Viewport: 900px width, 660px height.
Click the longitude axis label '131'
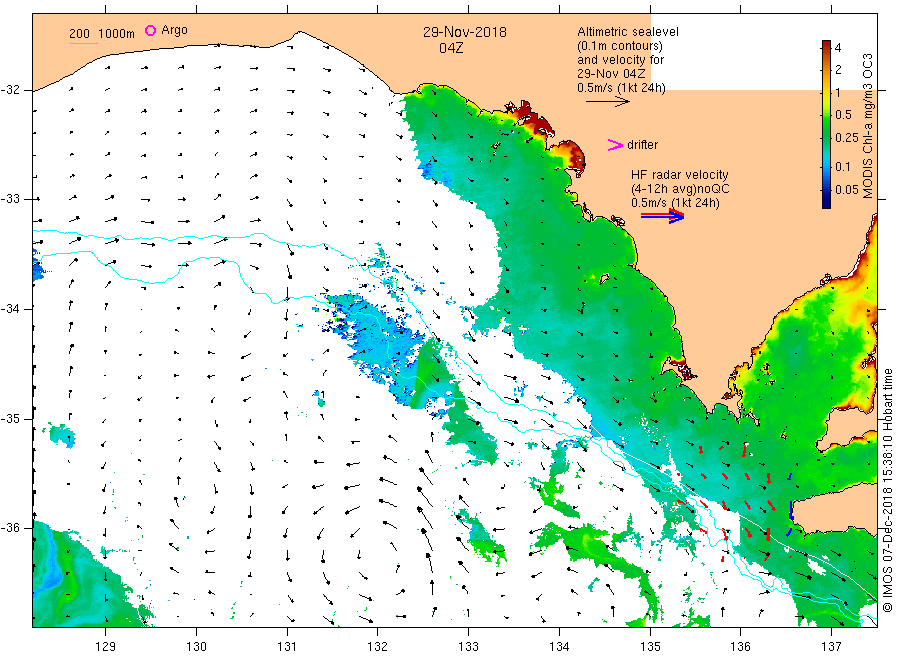click(287, 647)
